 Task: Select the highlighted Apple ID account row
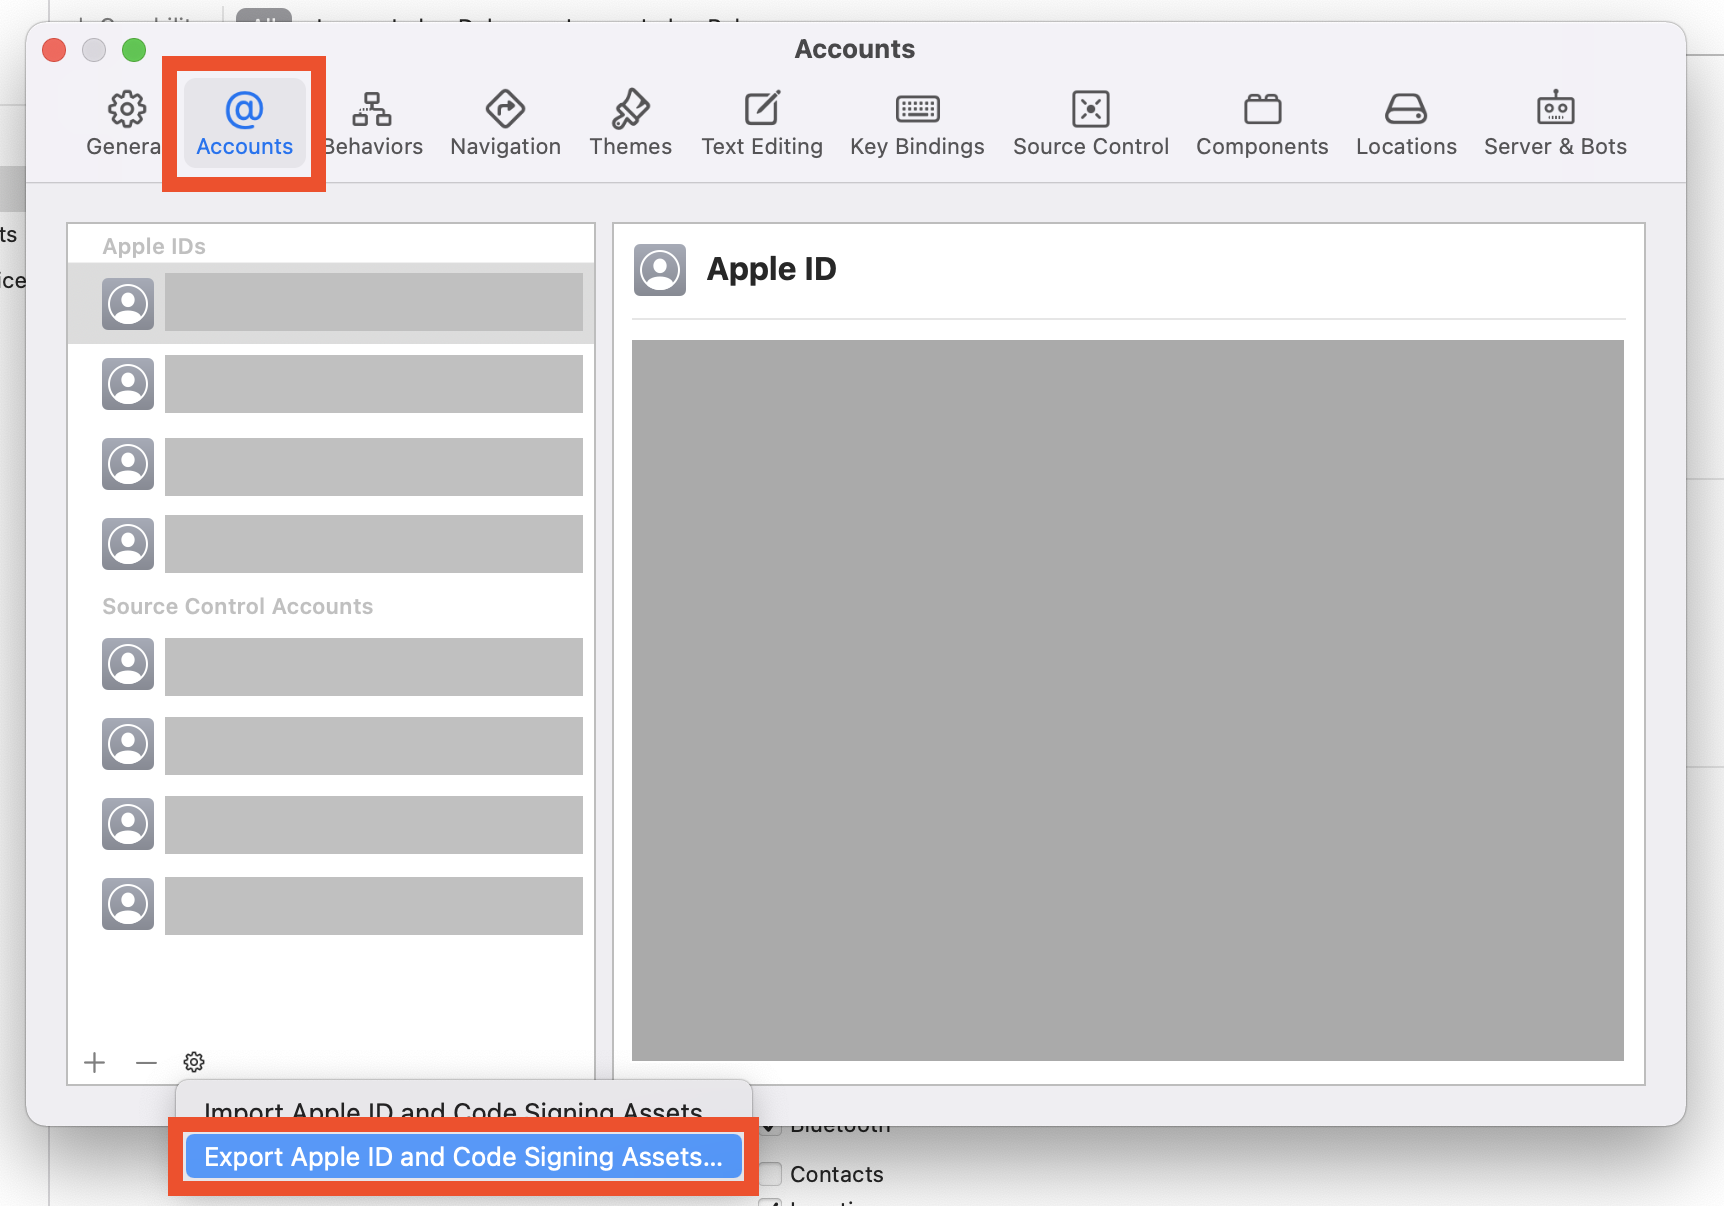(331, 303)
